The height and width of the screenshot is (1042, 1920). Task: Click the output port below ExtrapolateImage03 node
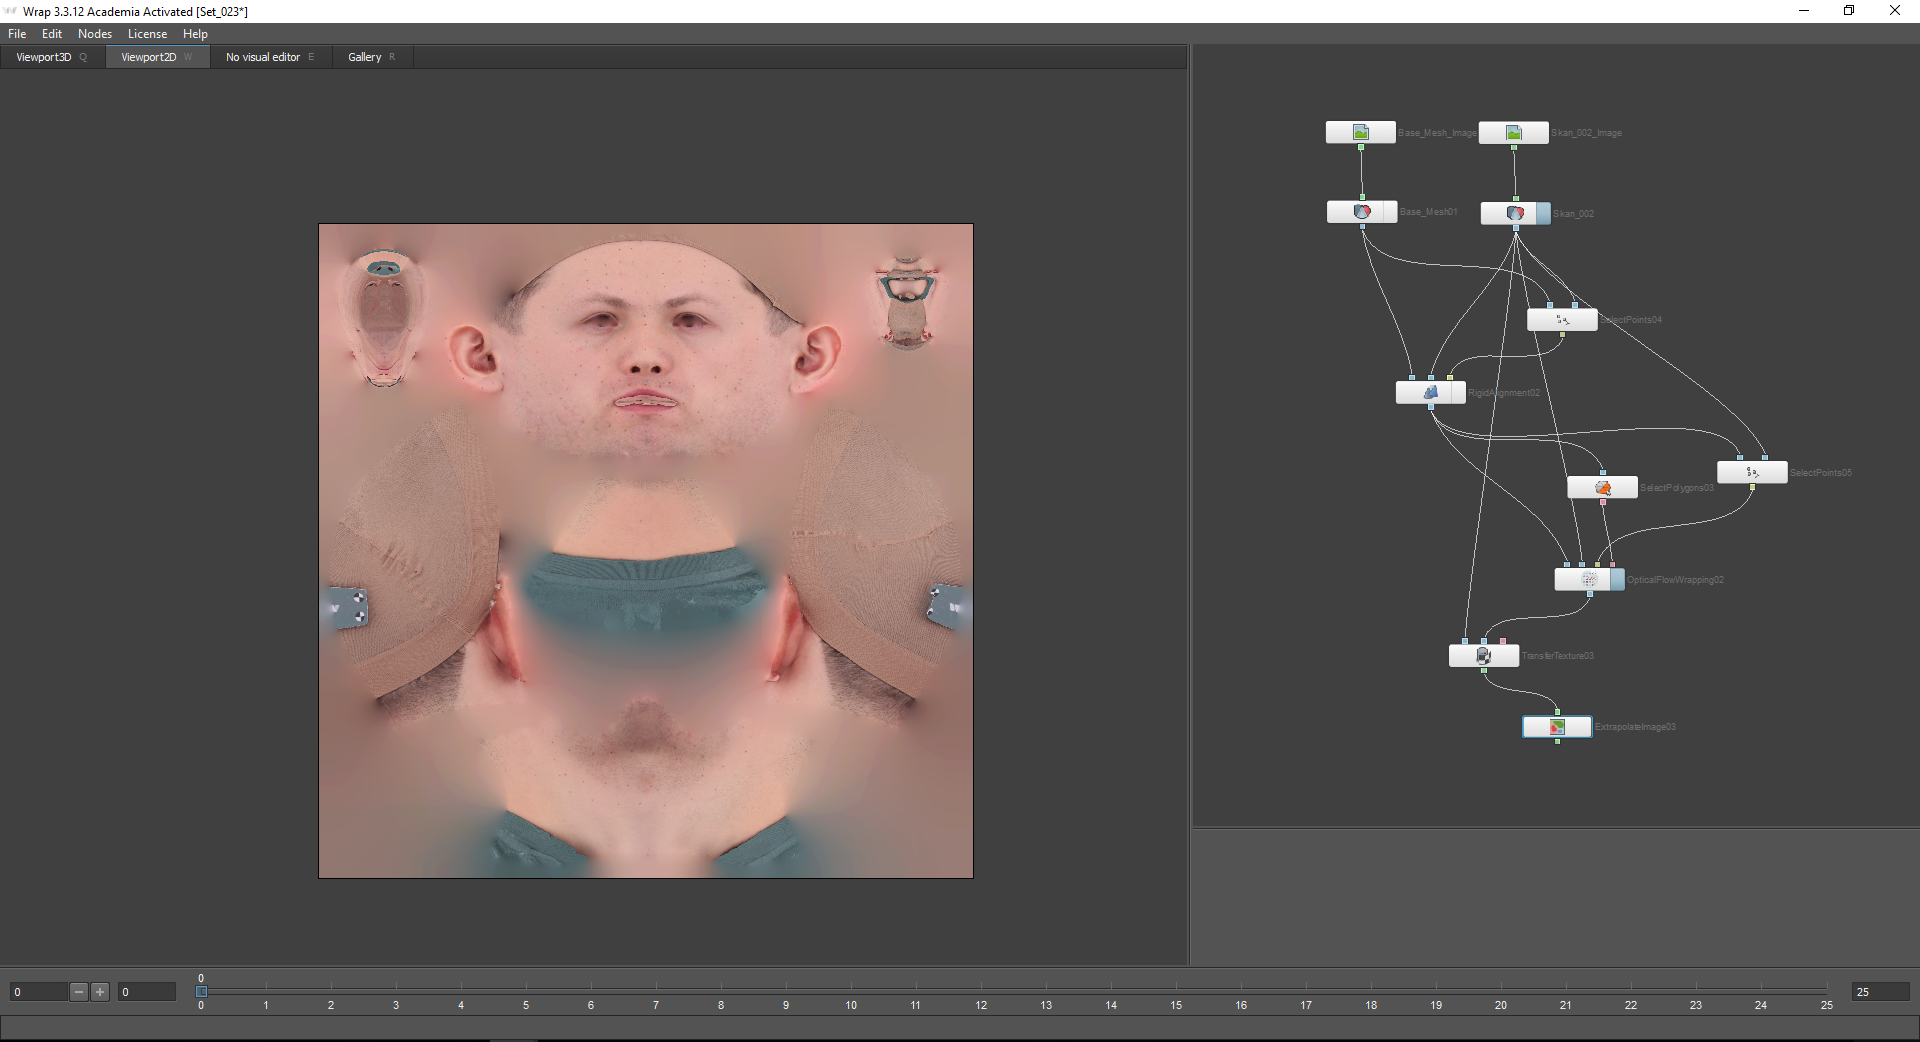(x=1557, y=741)
